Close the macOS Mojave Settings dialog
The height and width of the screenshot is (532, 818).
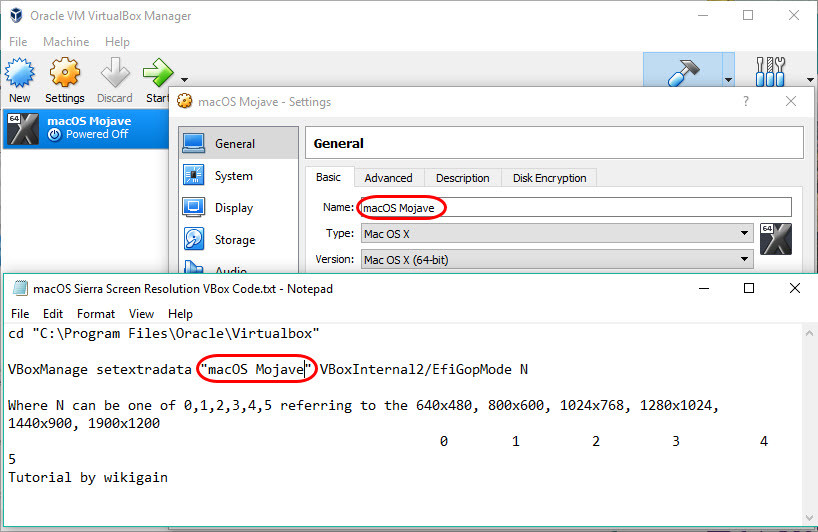791,101
